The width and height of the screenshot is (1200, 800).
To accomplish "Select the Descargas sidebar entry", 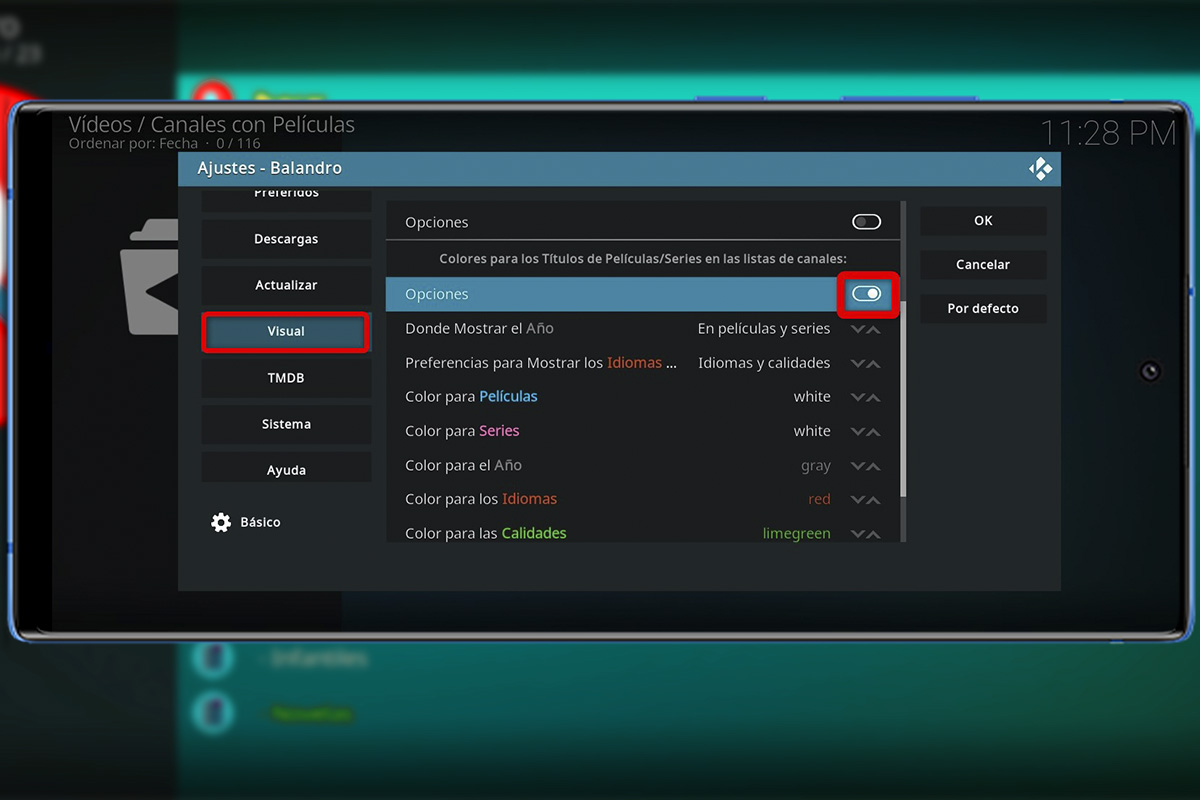I will point(286,239).
